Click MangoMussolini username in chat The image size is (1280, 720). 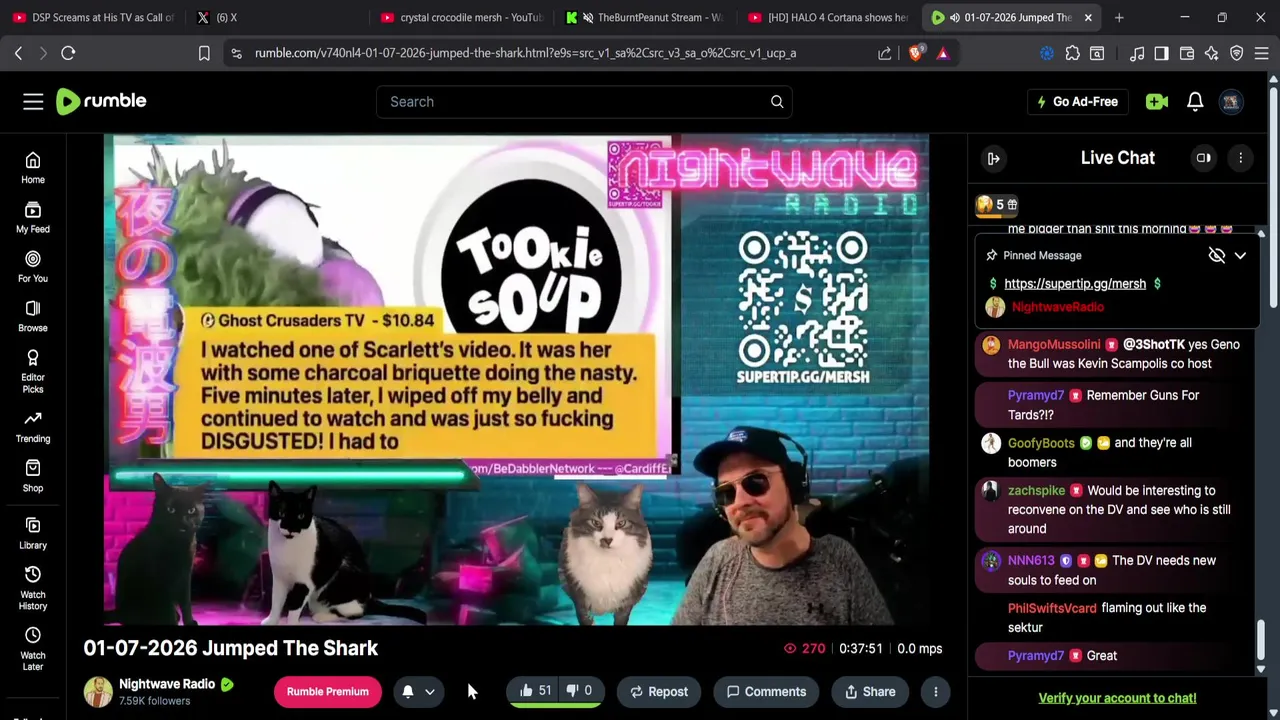tap(1054, 344)
